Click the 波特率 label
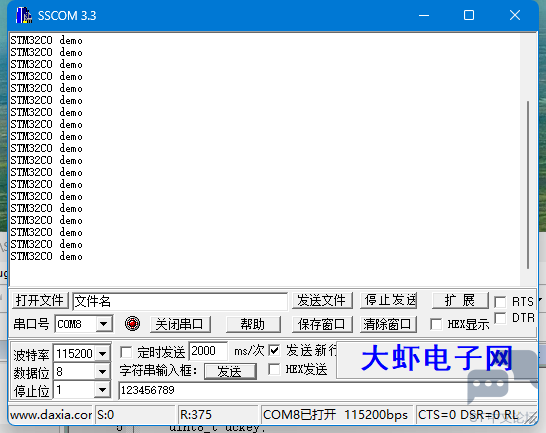This screenshot has height=433, width=546. 32,355
